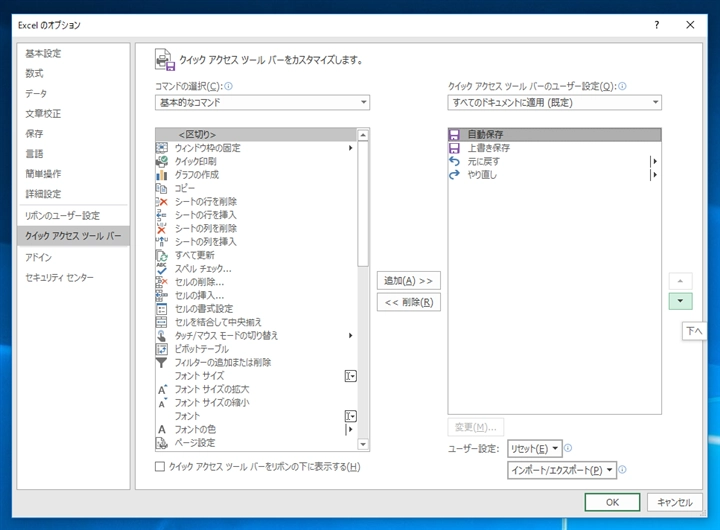Open the リセット dropdown button

click(x=534, y=449)
